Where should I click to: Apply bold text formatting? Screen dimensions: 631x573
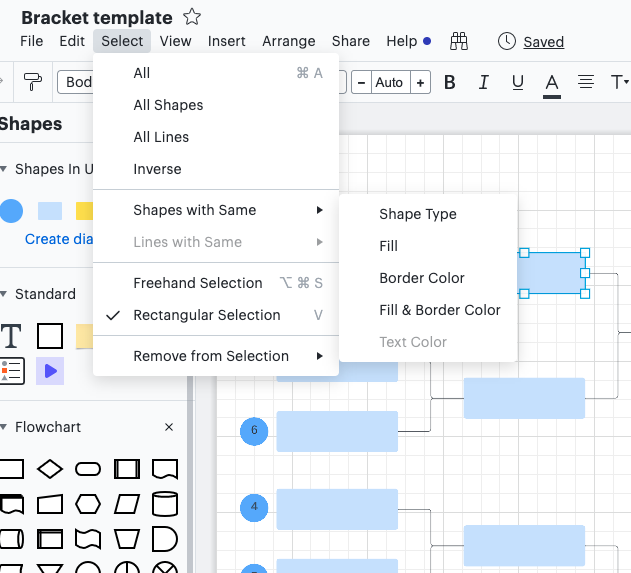click(x=450, y=82)
